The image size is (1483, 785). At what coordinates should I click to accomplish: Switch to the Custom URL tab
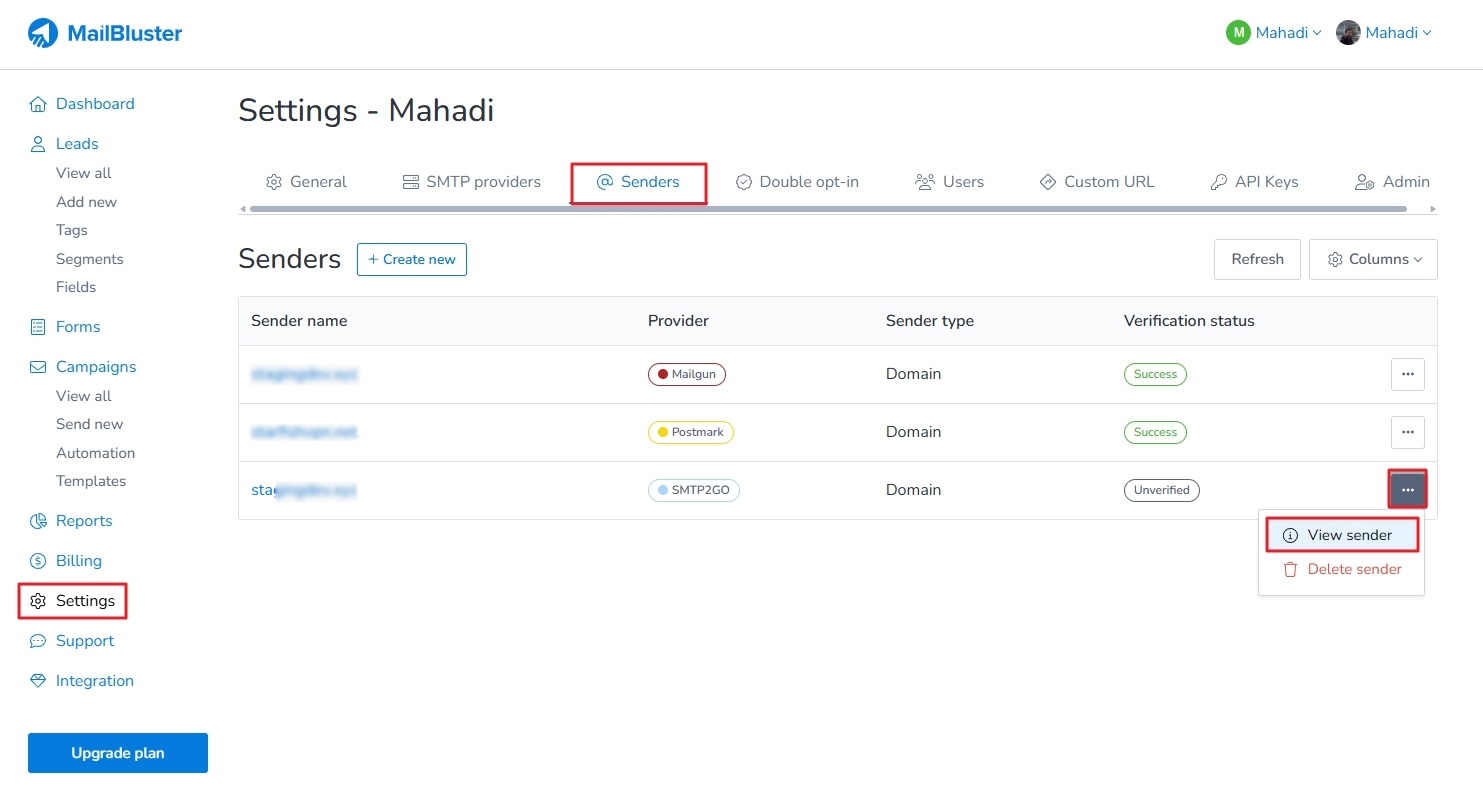tap(1097, 182)
